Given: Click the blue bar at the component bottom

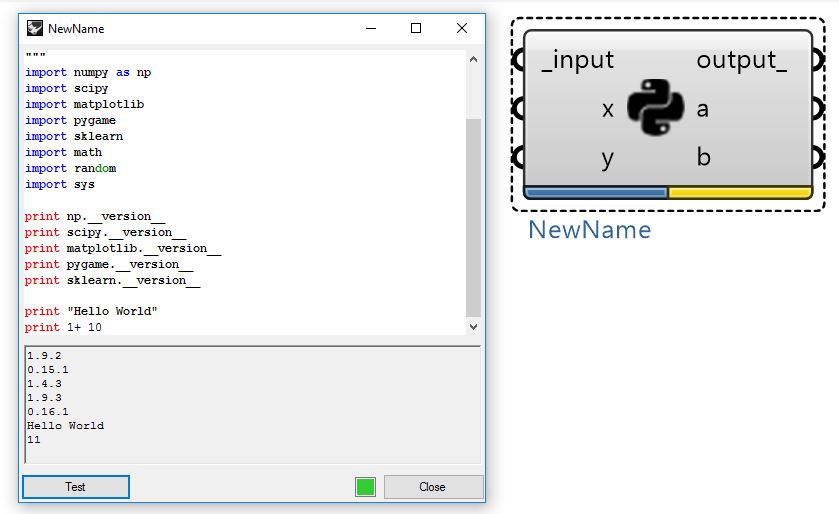Looking at the screenshot, I should [x=596, y=192].
